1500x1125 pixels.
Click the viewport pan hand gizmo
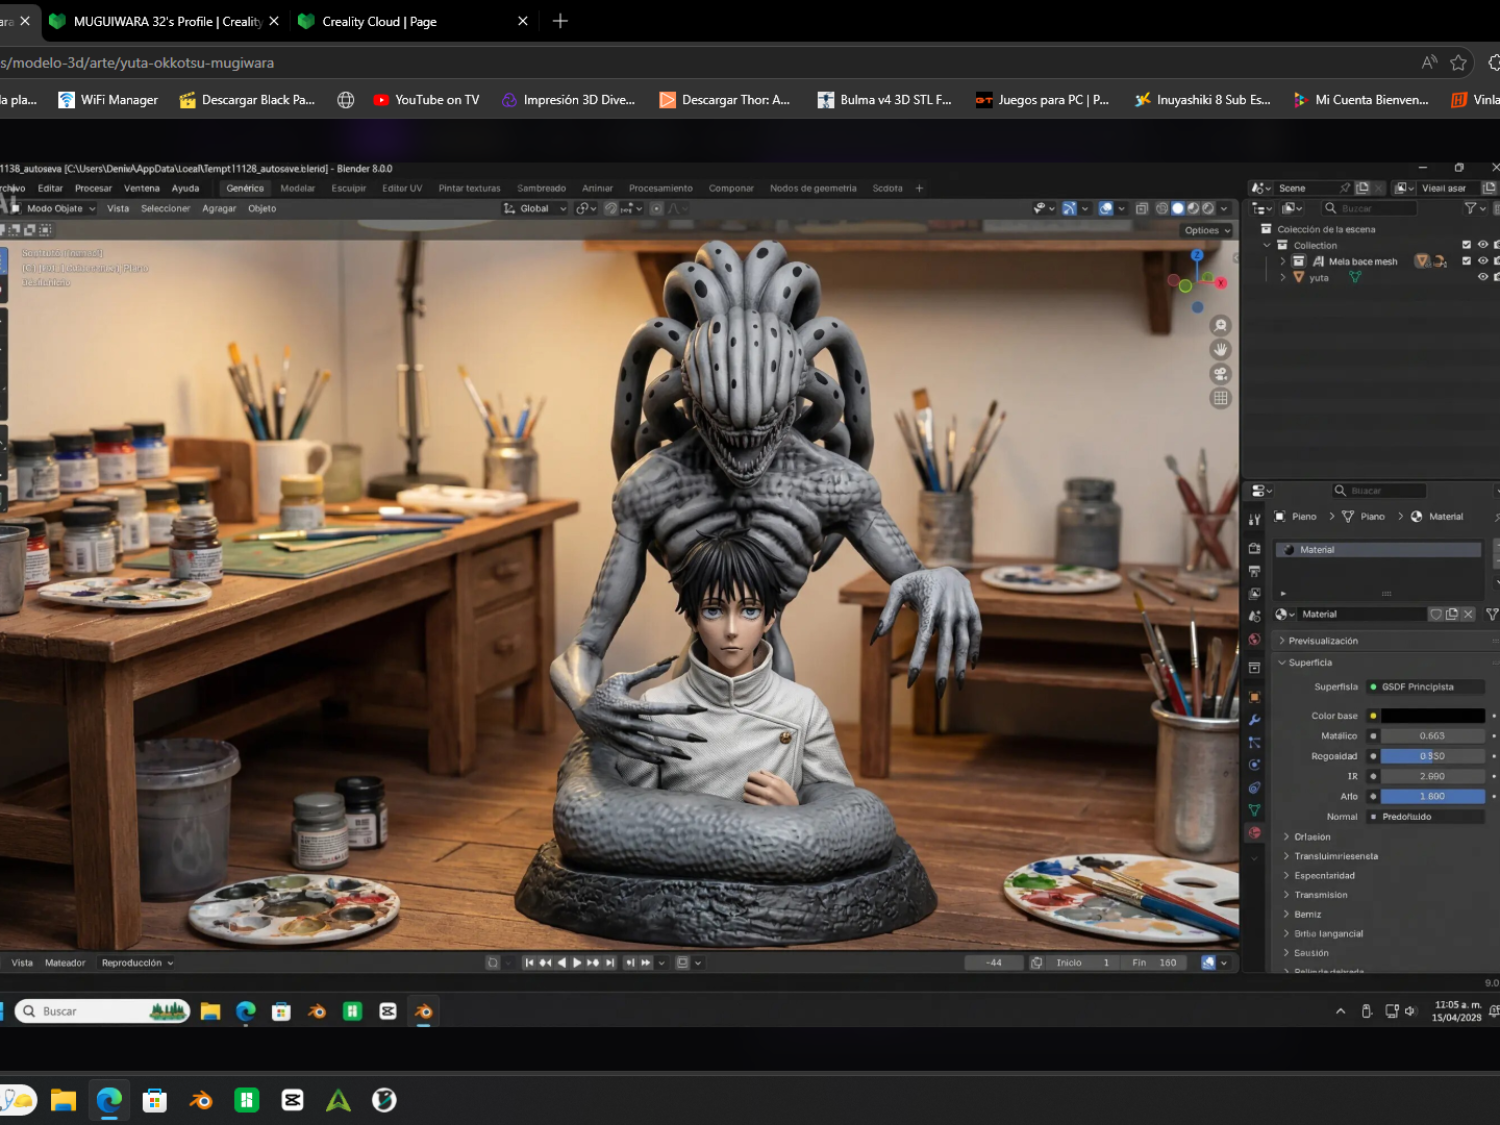point(1220,350)
